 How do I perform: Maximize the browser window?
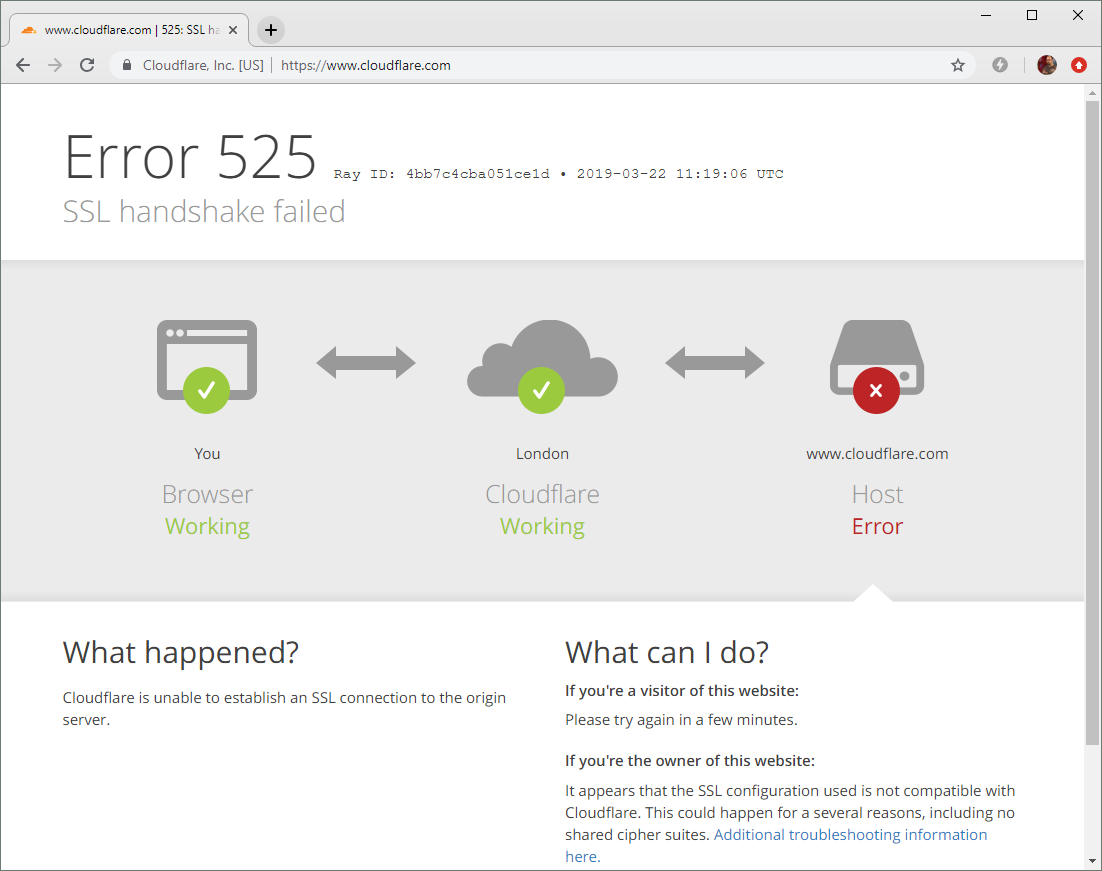(1032, 15)
